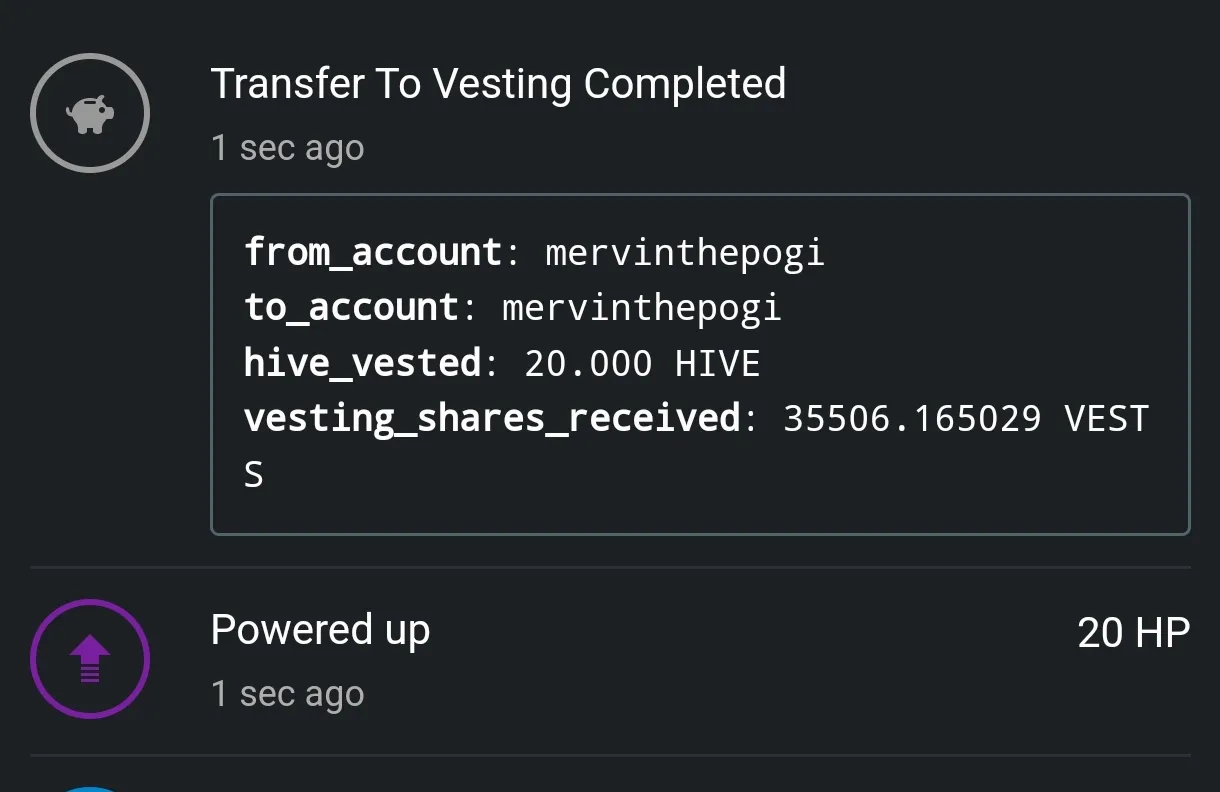
Task: Click the purple power up arrow icon
Action: point(90,660)
